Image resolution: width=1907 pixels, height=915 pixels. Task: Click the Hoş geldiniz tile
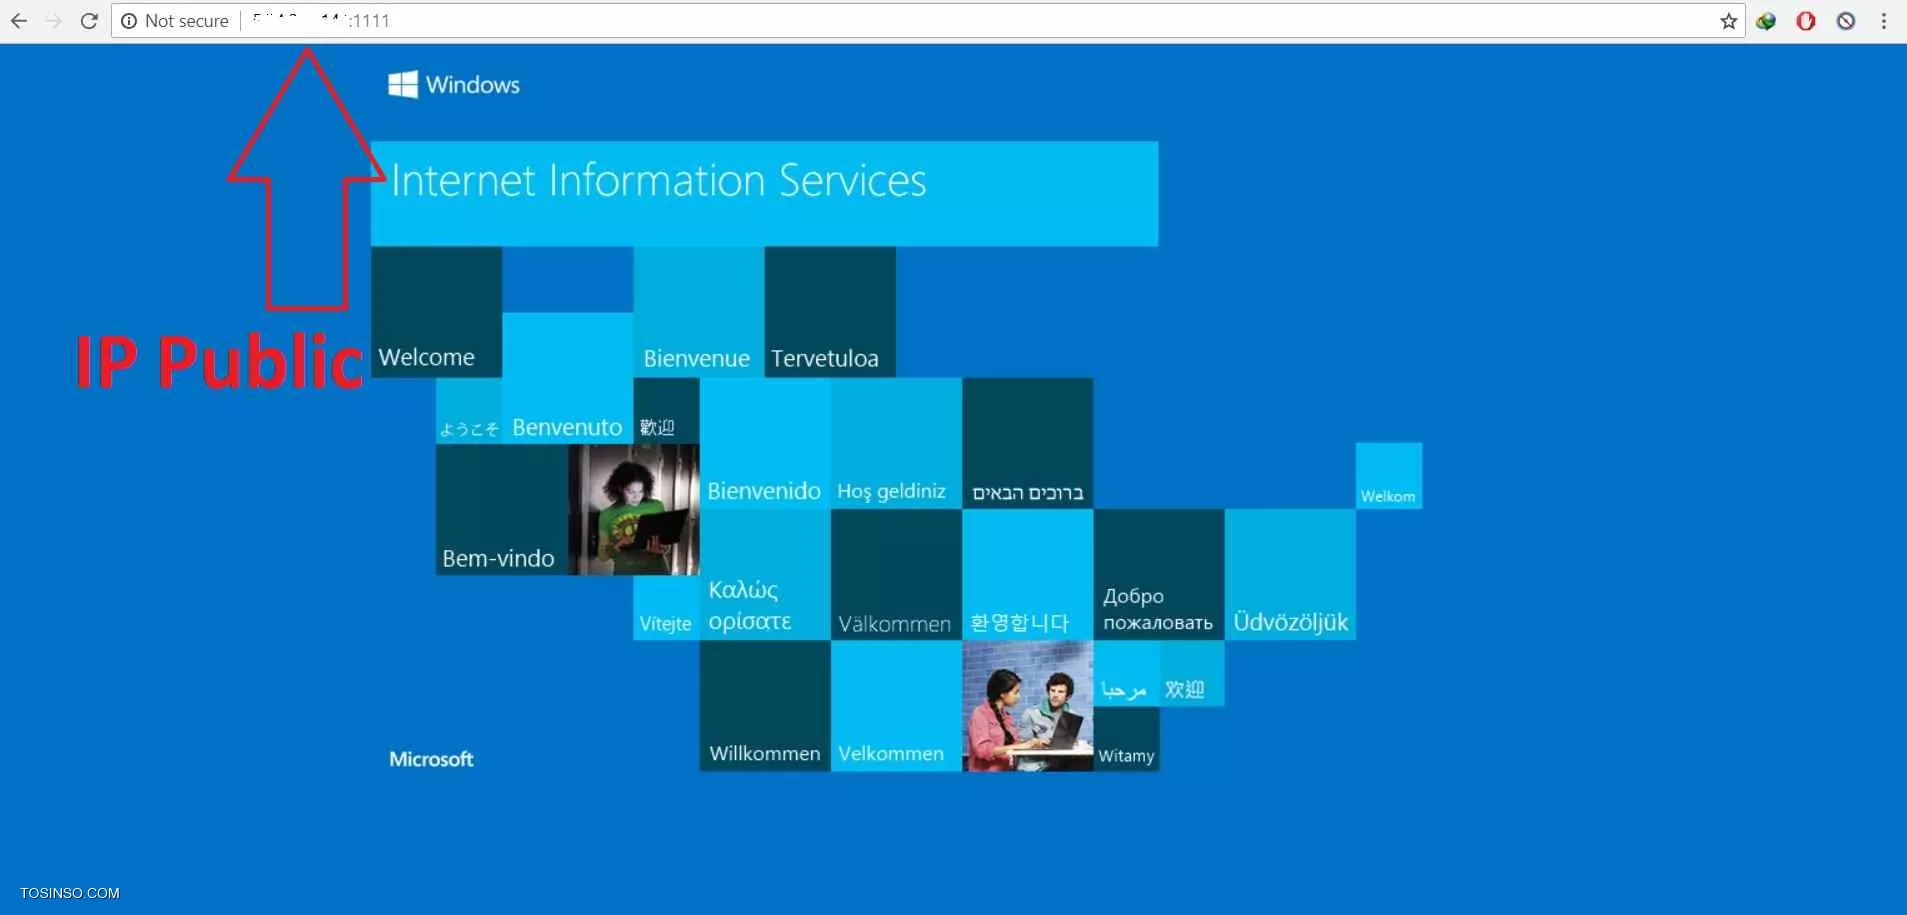click(x=896, y=443)
